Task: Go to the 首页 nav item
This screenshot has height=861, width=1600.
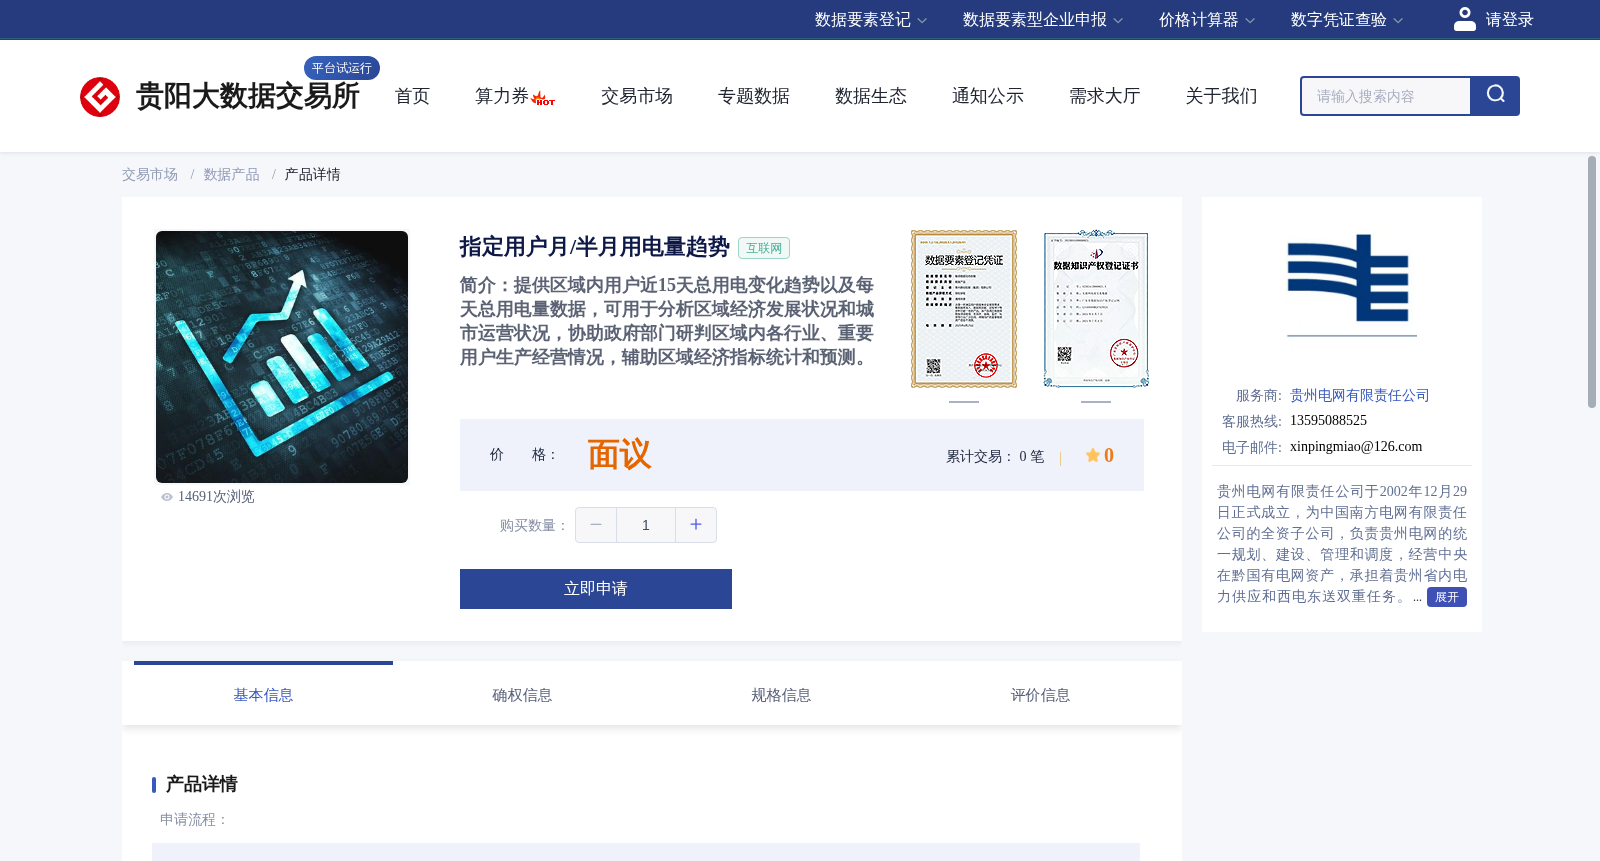Action: (x=412, y=96)
